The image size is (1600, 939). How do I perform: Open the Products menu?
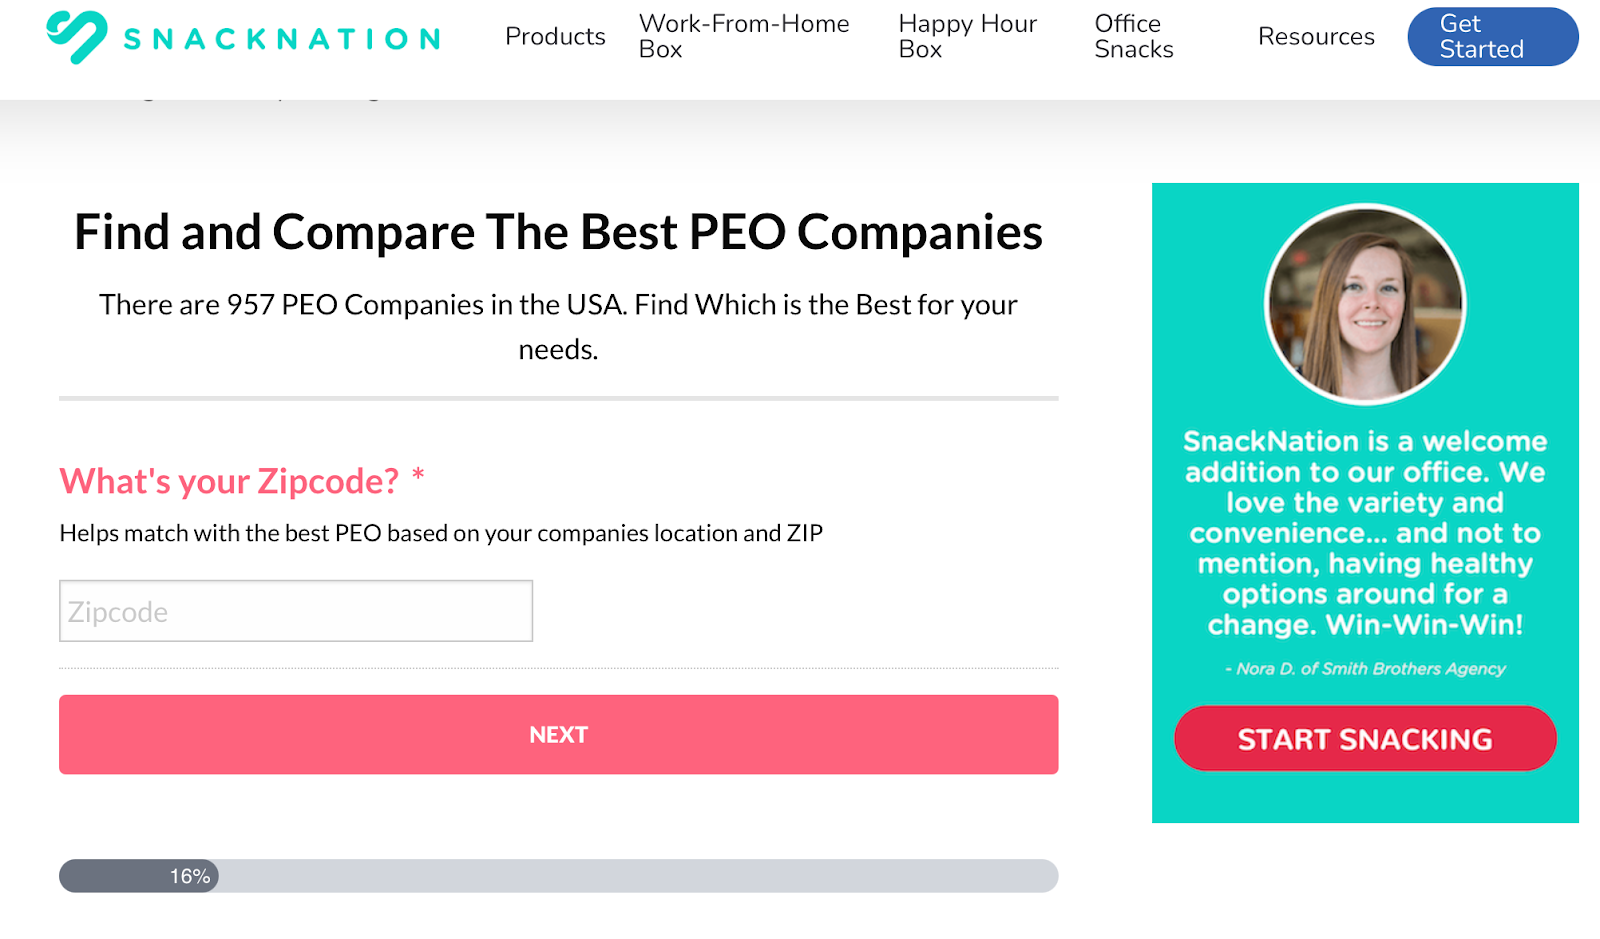point(555,36)
